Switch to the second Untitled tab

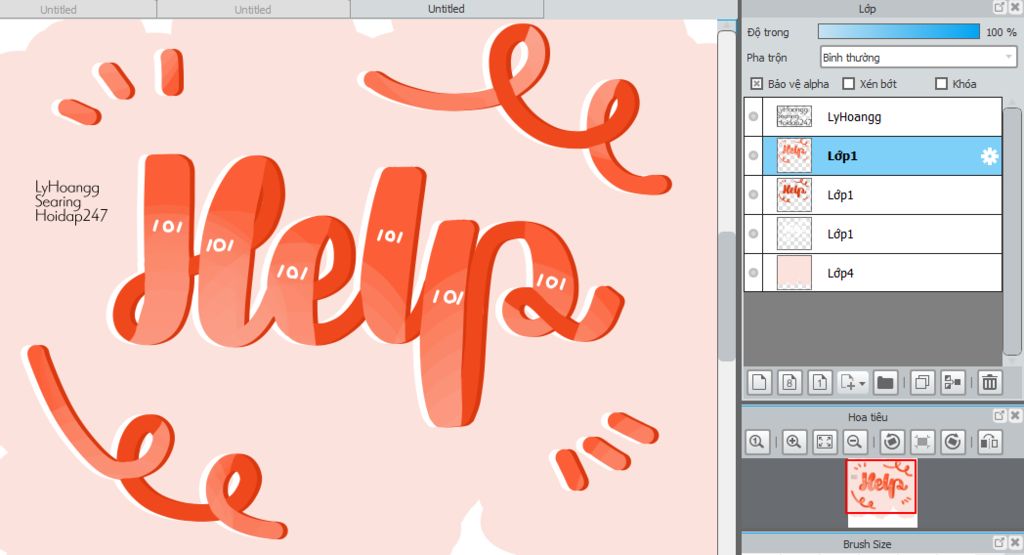click(253, 9)
